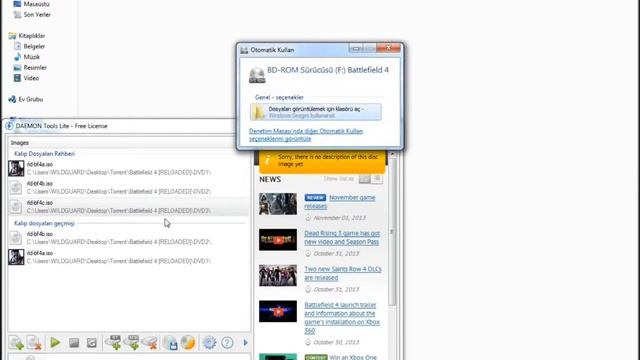Viewport: 640px width, 360px height.
Task: Select rld-bf4b.iso in Kalıp dosyaları geçmişi
Action: pyautogui.click(x=128, y=238)
